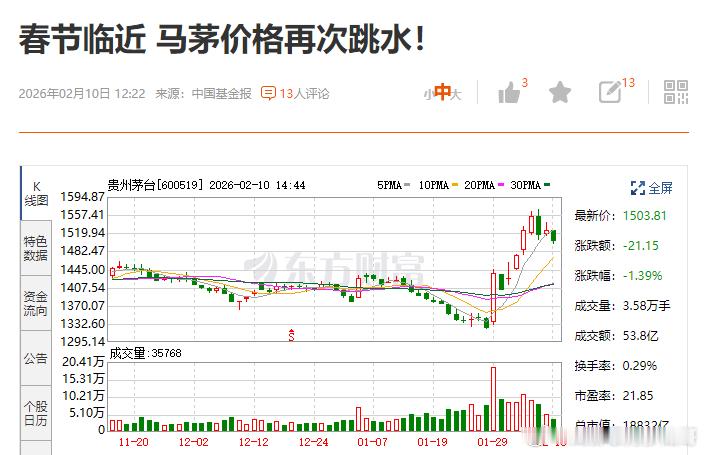
Task: Click the article headline 春节临近 马茅价格再次跳水
Action: 222,39
